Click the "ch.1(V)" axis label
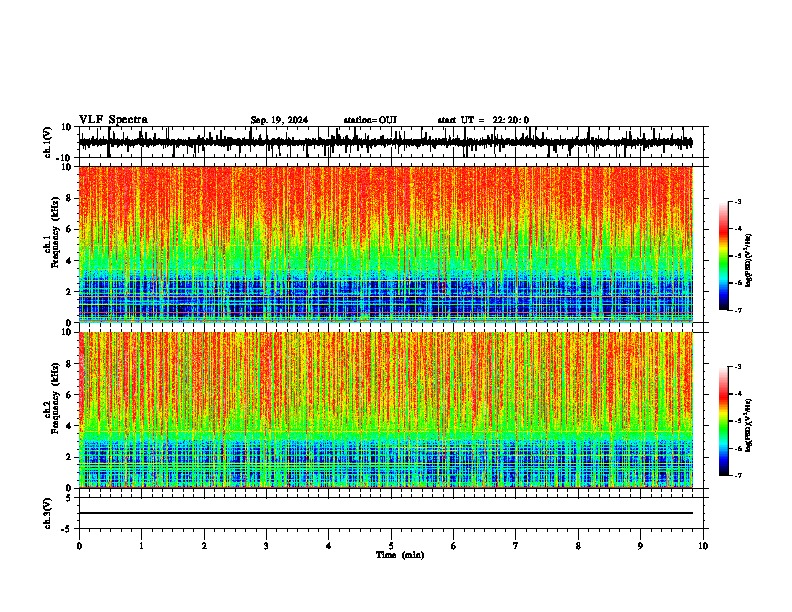 48,142
